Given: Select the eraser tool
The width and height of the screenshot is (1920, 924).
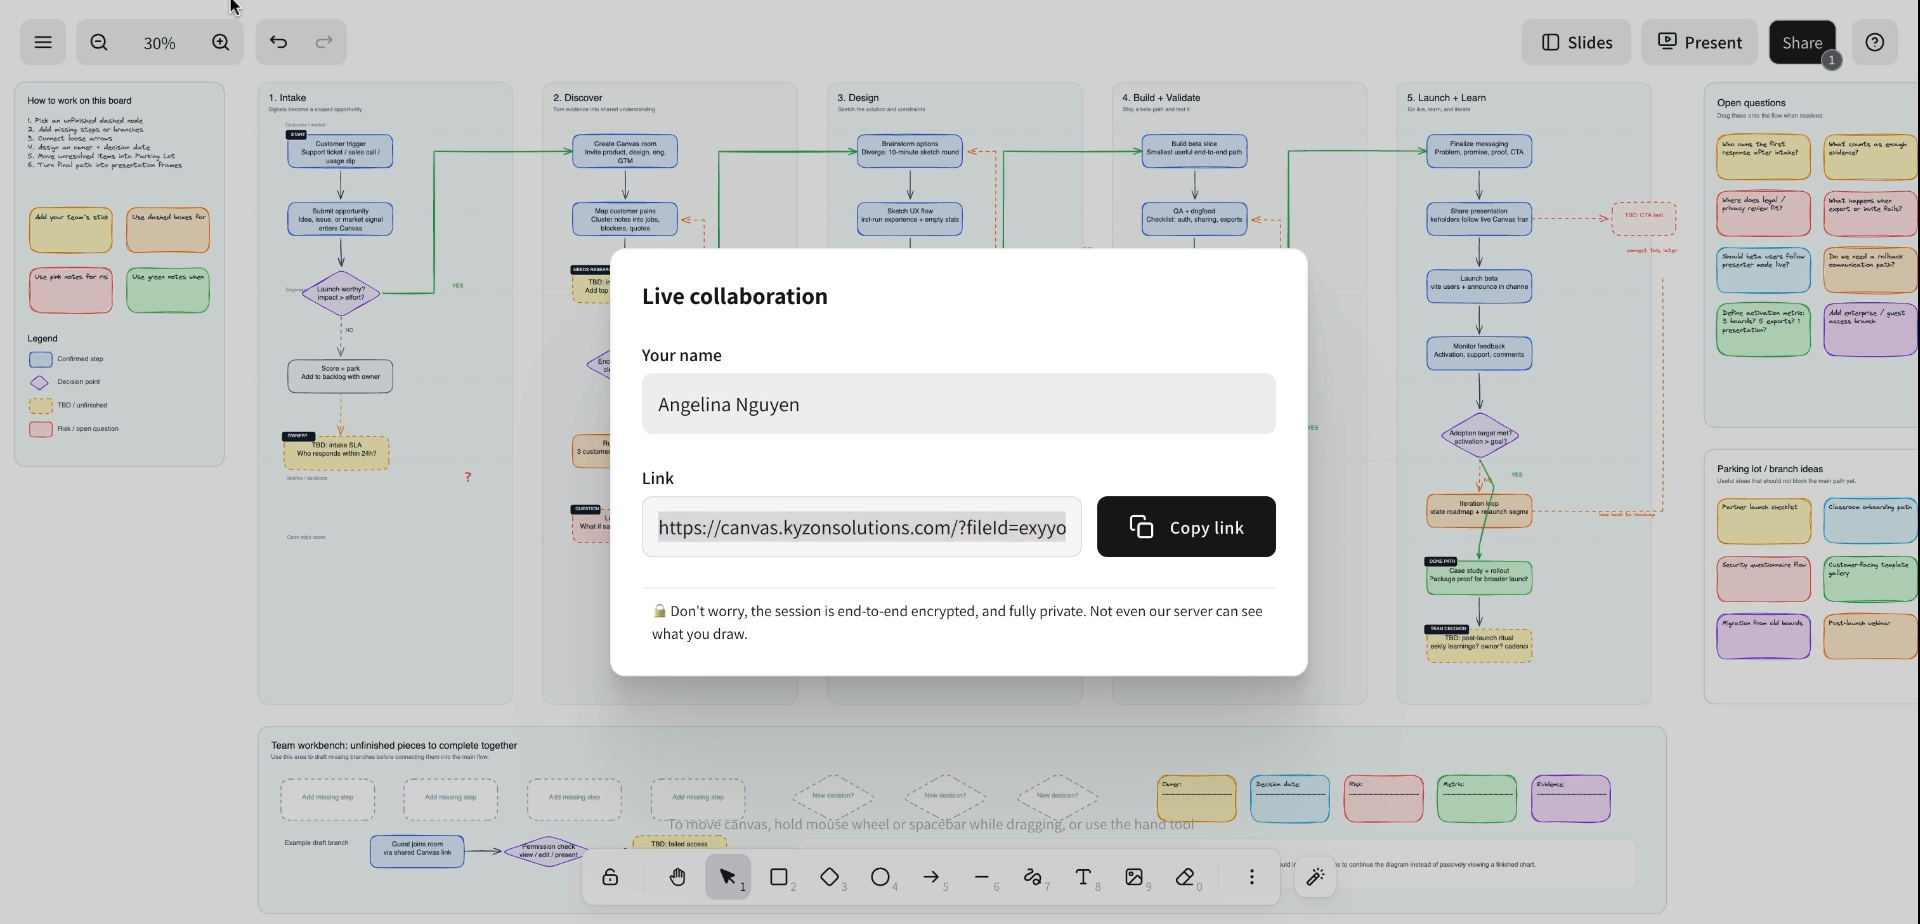Looking at the screenshot, I should click(x=1185, y=877).
